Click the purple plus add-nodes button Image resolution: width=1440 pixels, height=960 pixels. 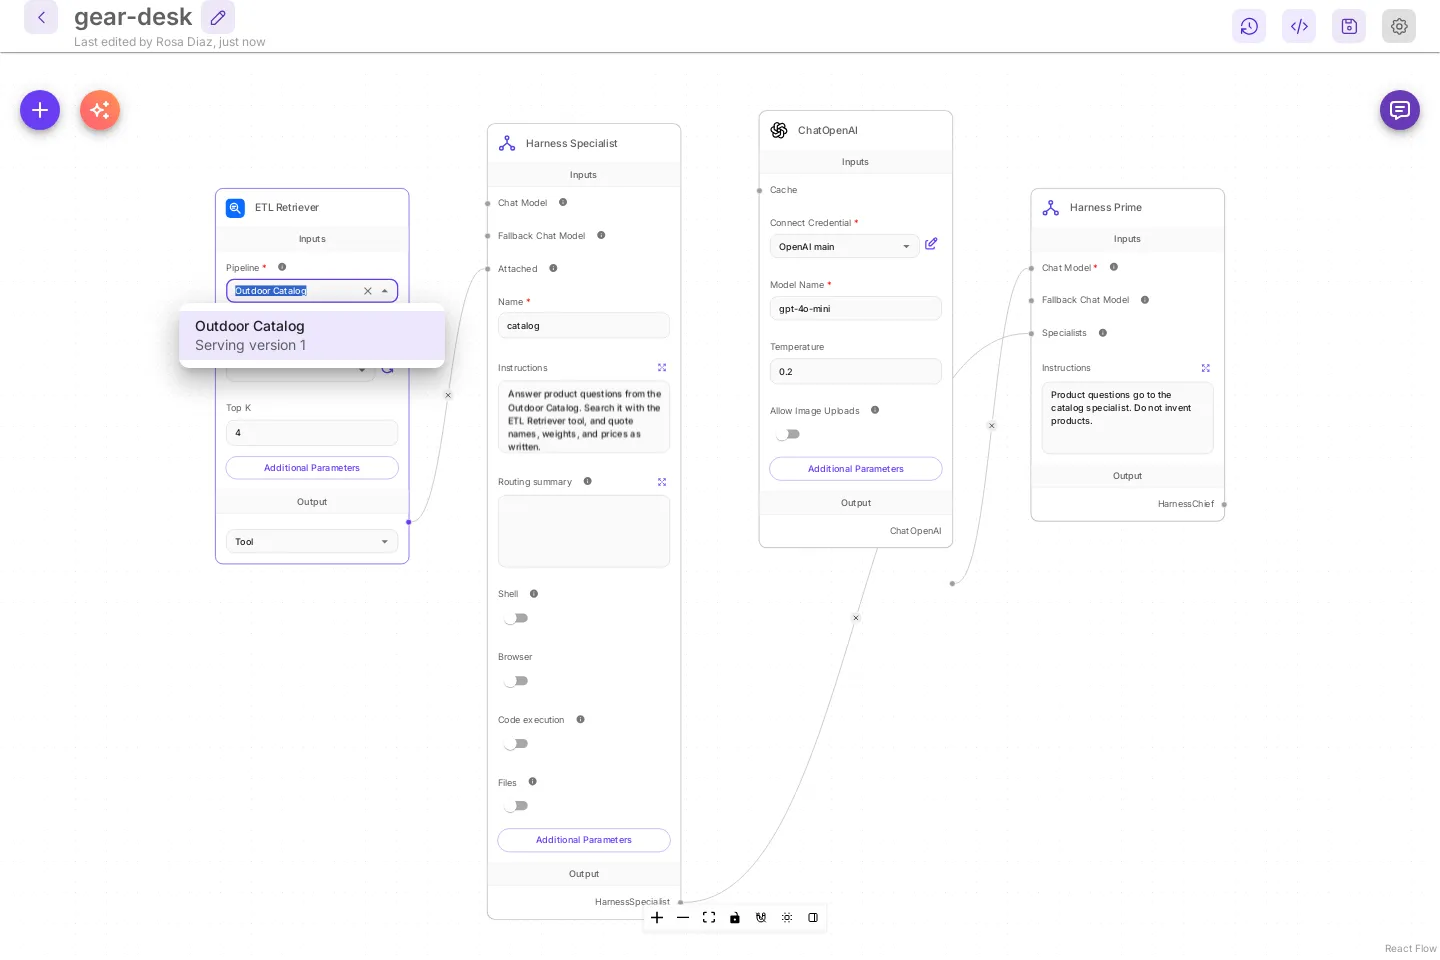pos(40,110)
